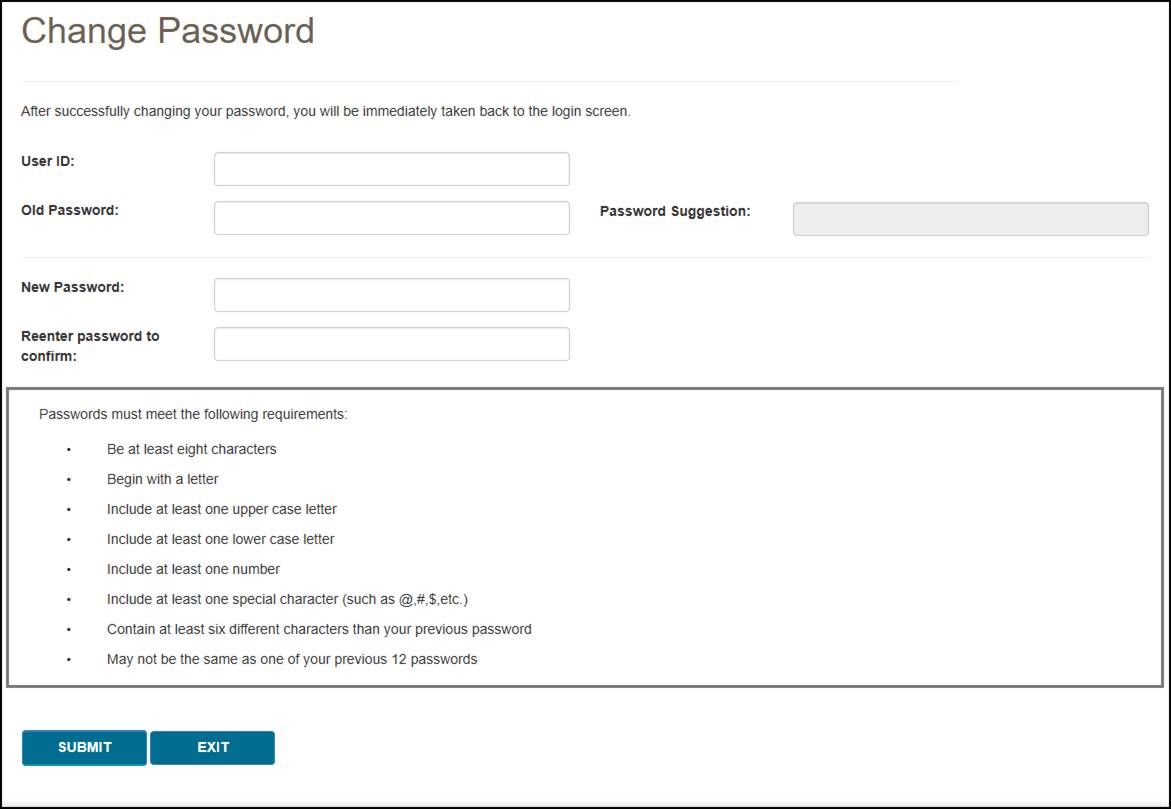
Task: Click the User ID input field
Action: (x=390, y=168)
